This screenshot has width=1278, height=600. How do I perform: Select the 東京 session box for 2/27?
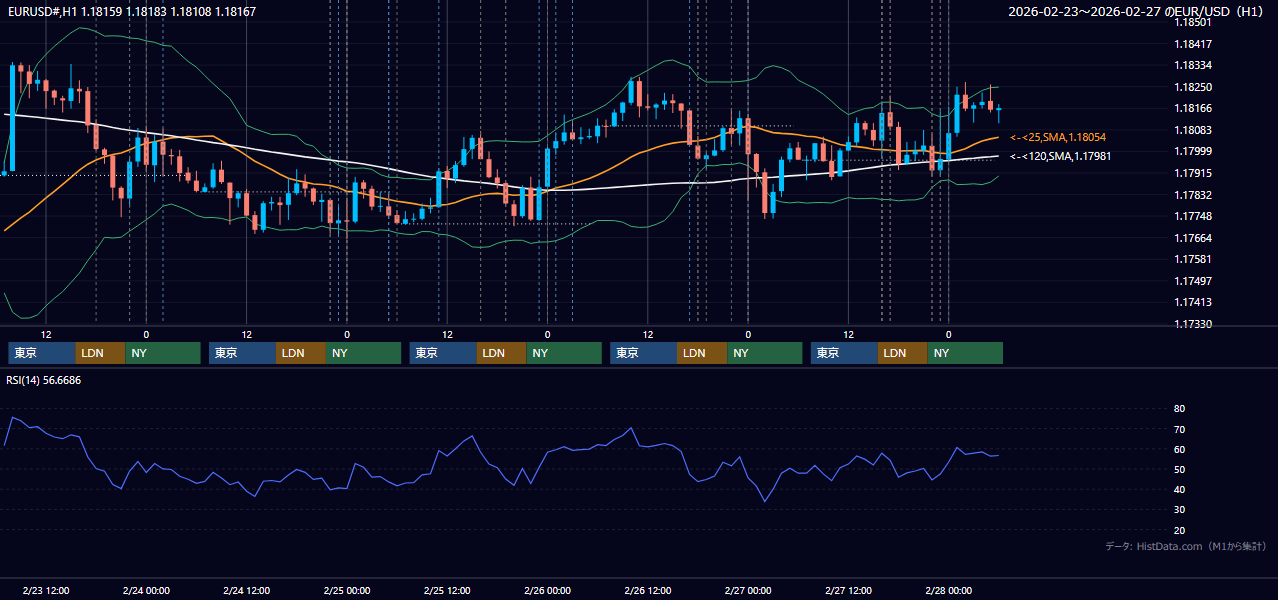click(x=844, y=353)
